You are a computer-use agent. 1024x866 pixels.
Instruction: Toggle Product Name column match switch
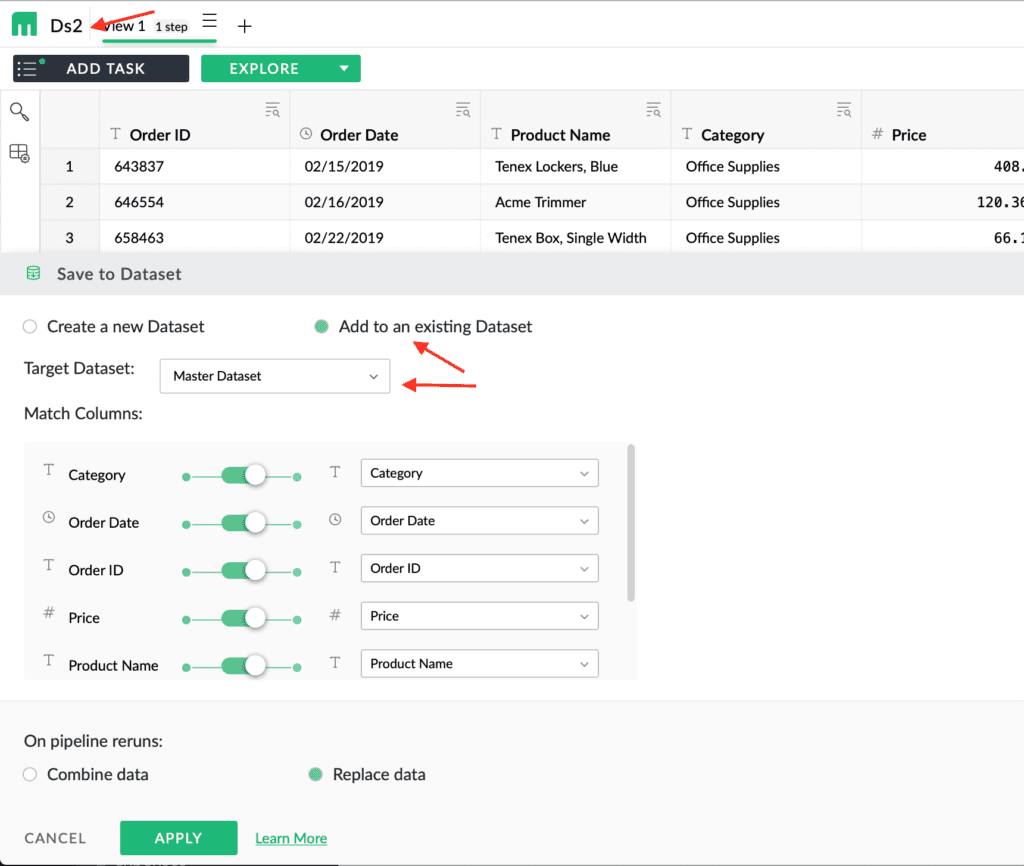[x=243, y=666]
